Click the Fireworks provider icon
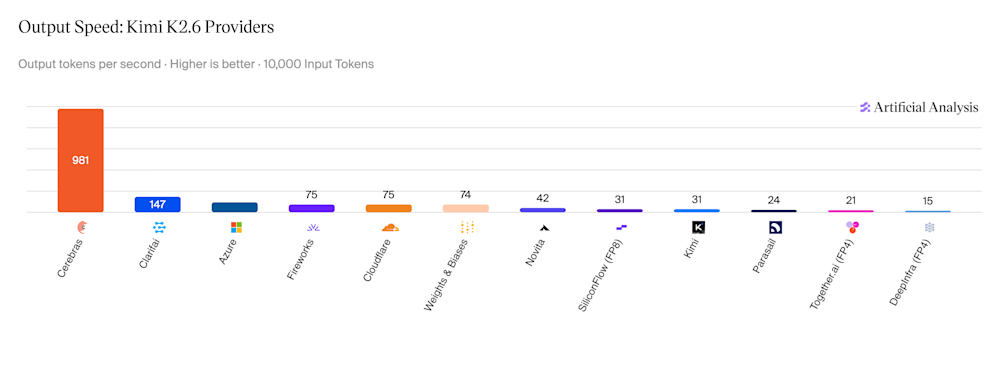This screenshot has height=376, width=1000. [312, 227]
